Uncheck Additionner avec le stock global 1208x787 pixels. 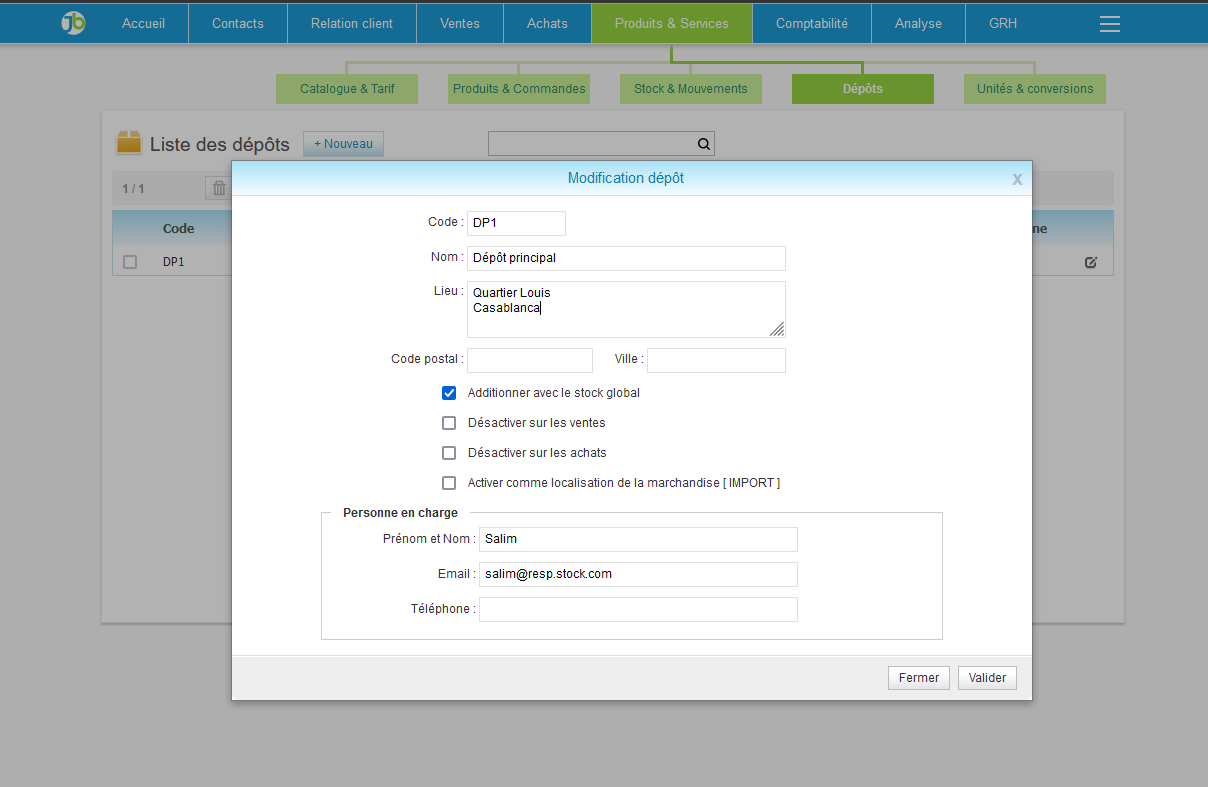point(449,393)
